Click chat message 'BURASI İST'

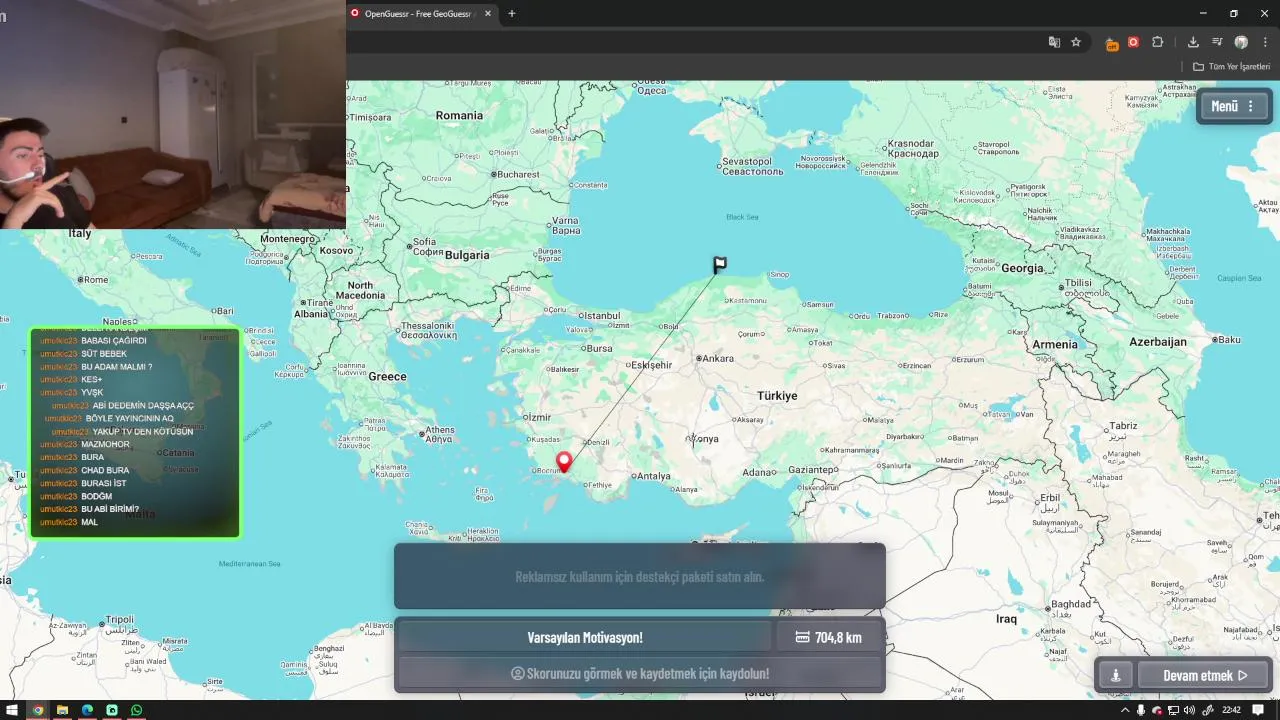coord(104,483)
